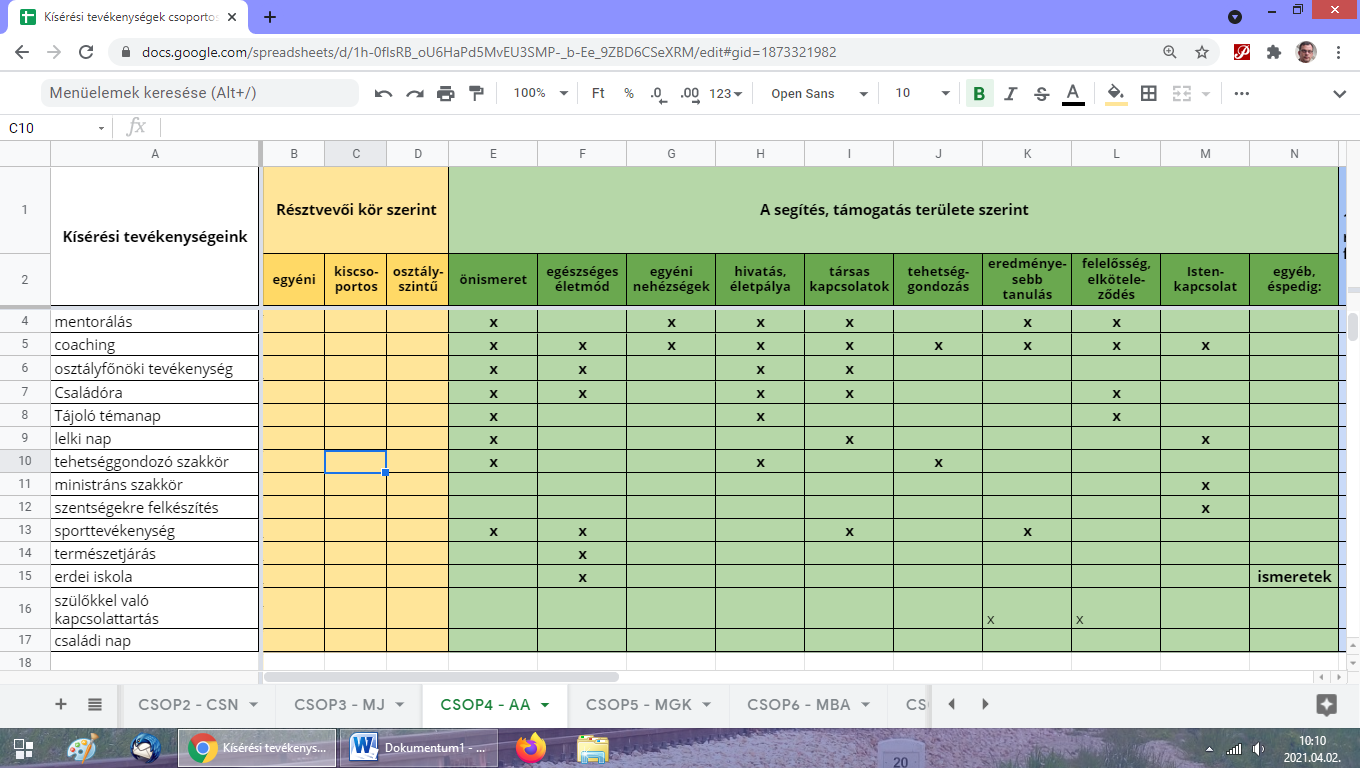Activate the paint format roller

pos(476,93)
